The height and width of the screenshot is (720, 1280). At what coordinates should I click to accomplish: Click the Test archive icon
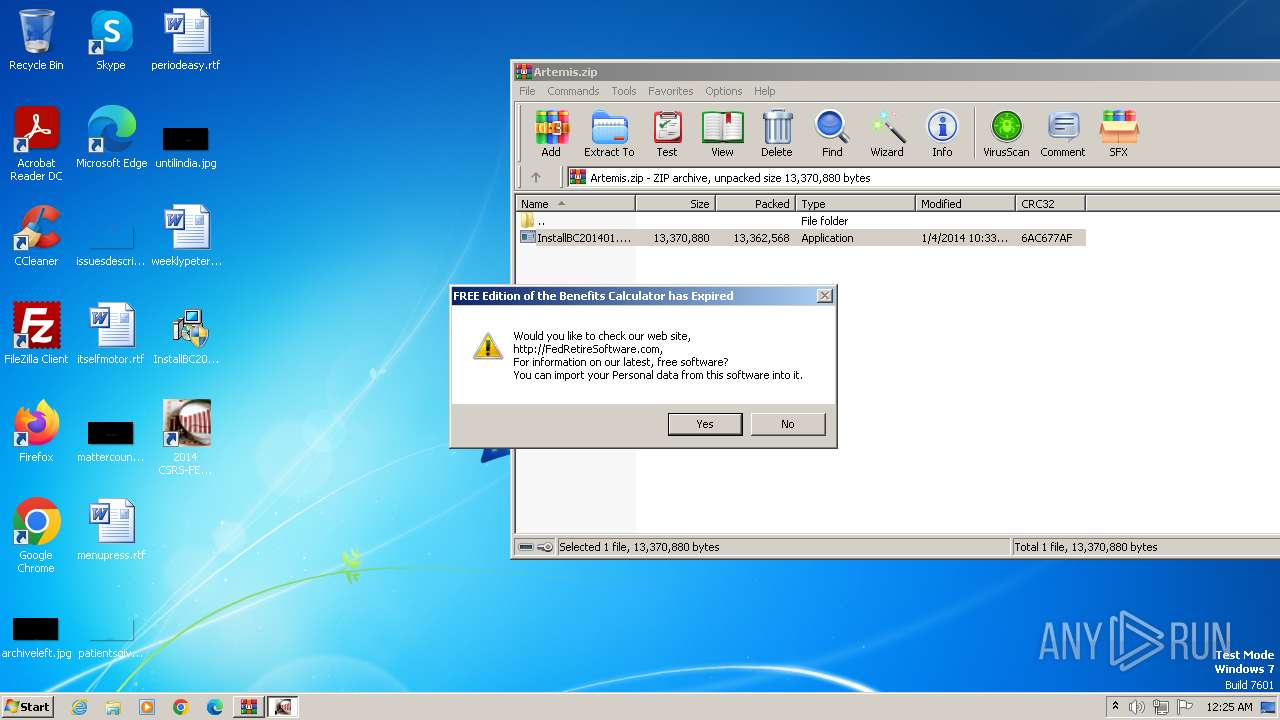(667, 134)
